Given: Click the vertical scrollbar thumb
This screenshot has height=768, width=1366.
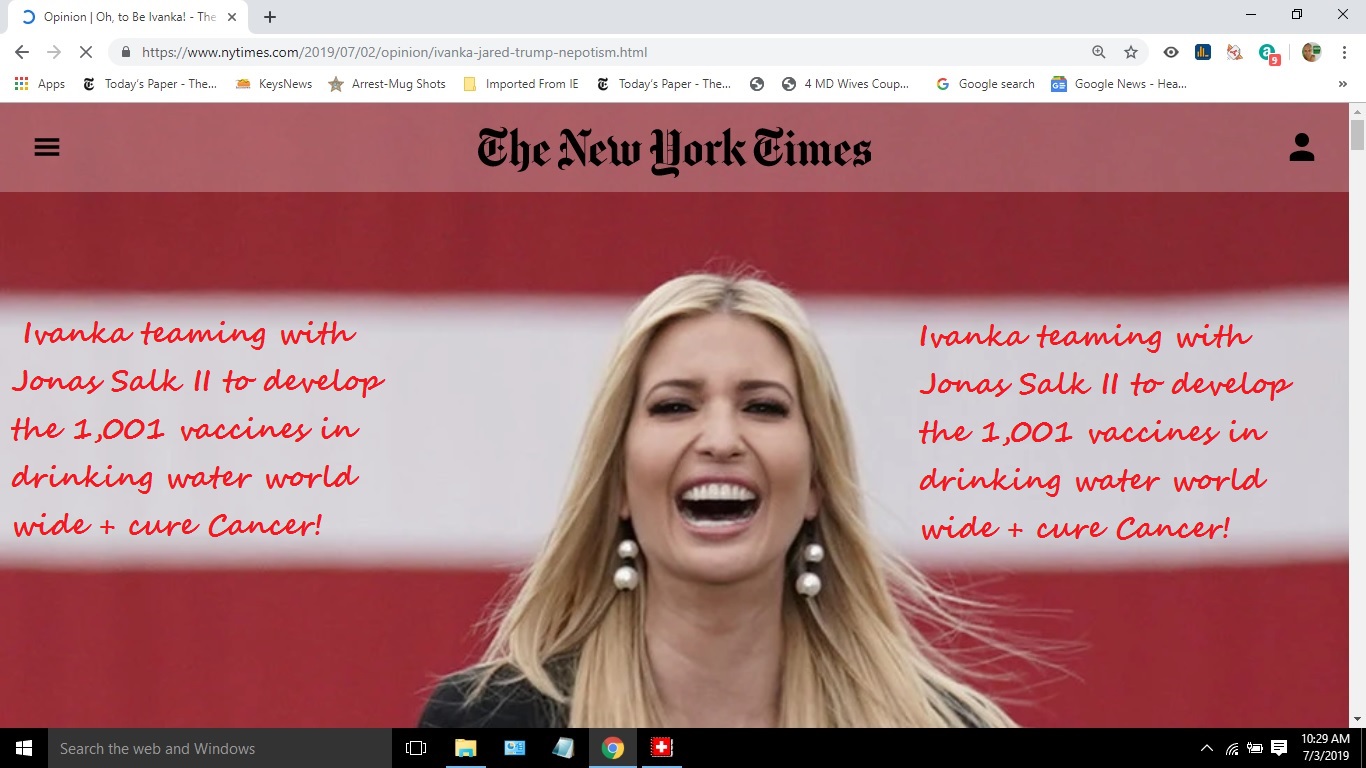Looking at the screenshot, I should coord(1357,134).
